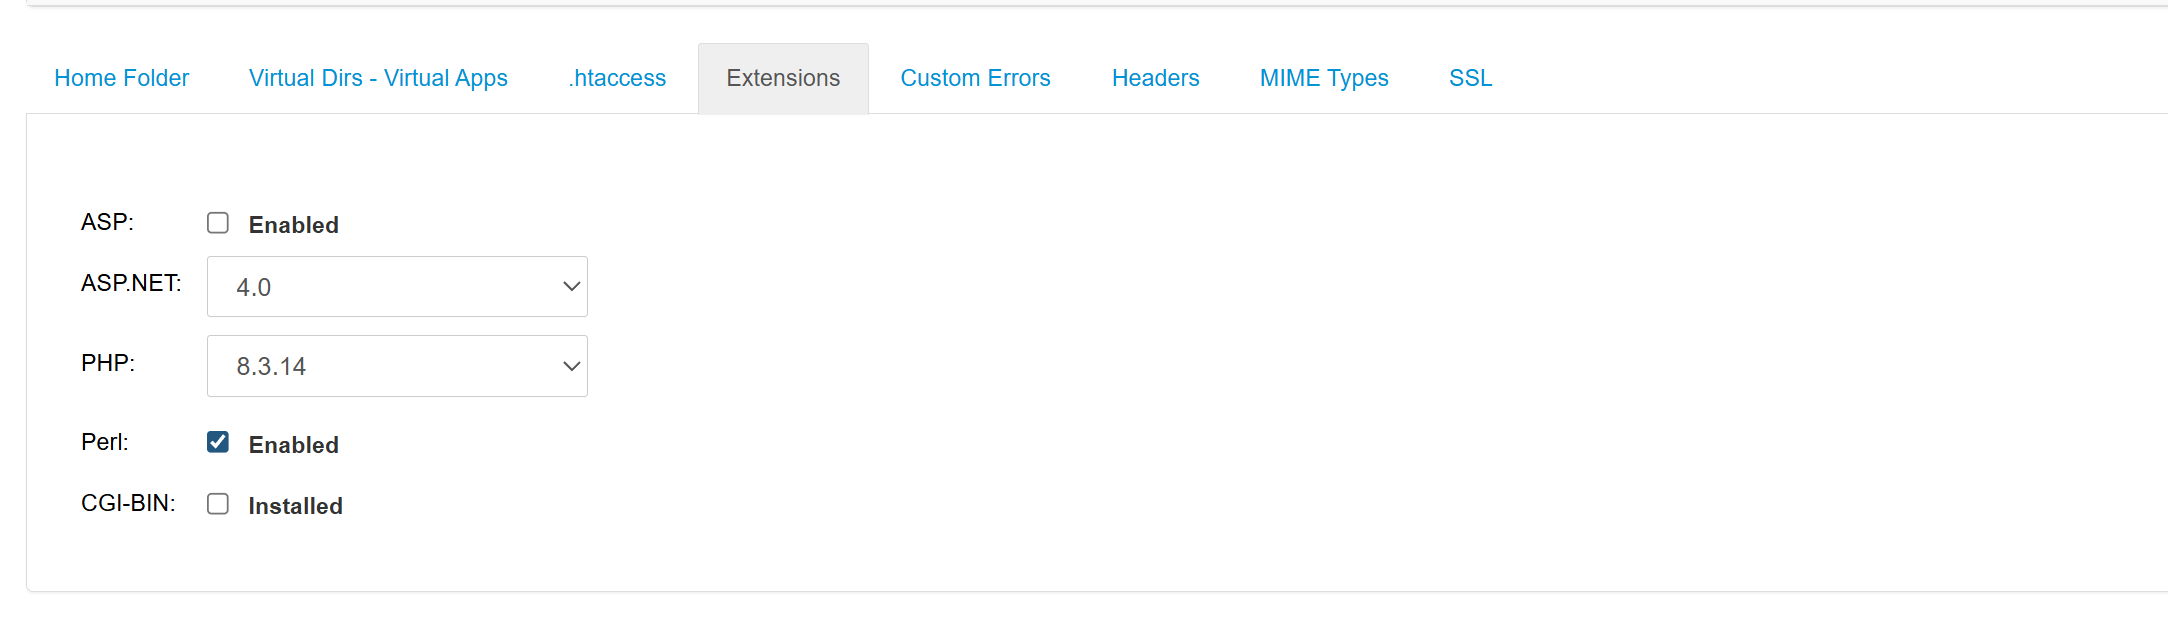Switch to Virtual Dirs - Virtual Apps tab

(378, 78)
